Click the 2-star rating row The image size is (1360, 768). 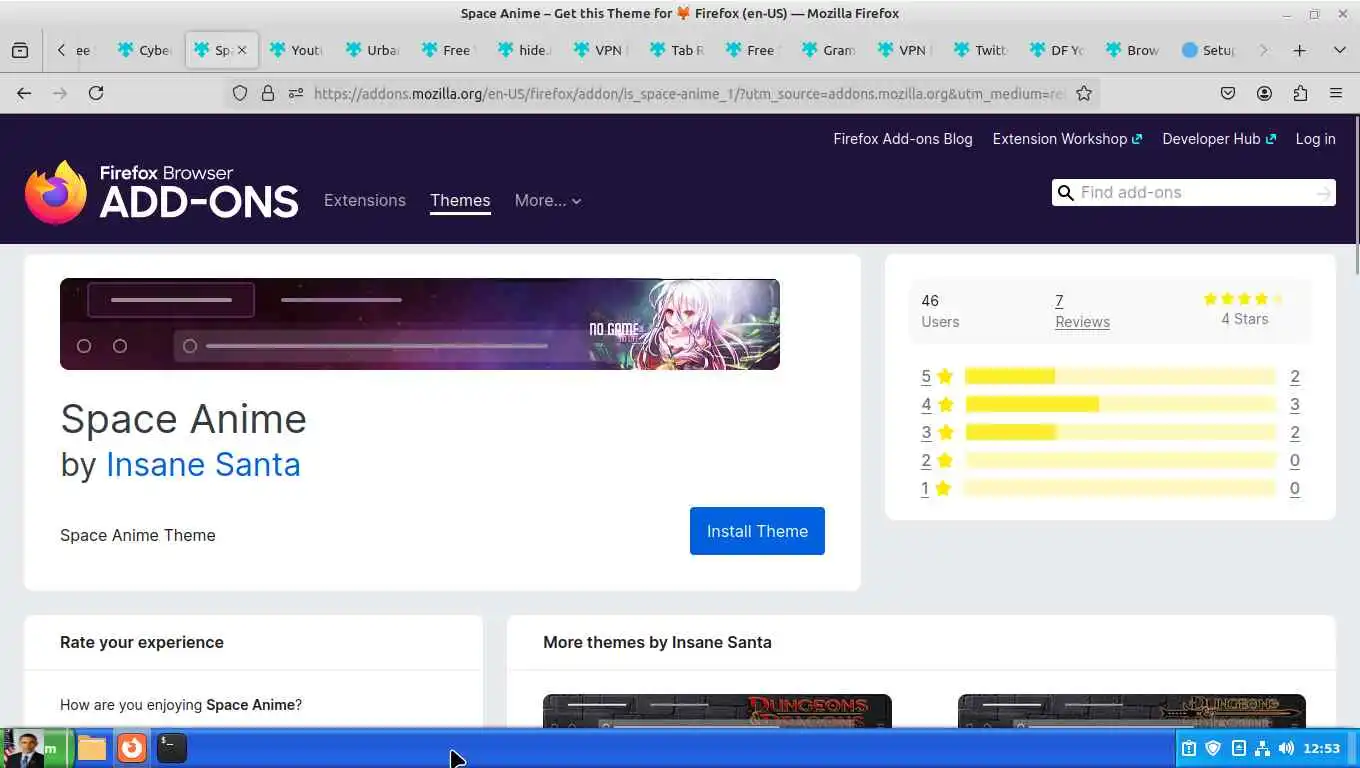tap(1110, 461)
